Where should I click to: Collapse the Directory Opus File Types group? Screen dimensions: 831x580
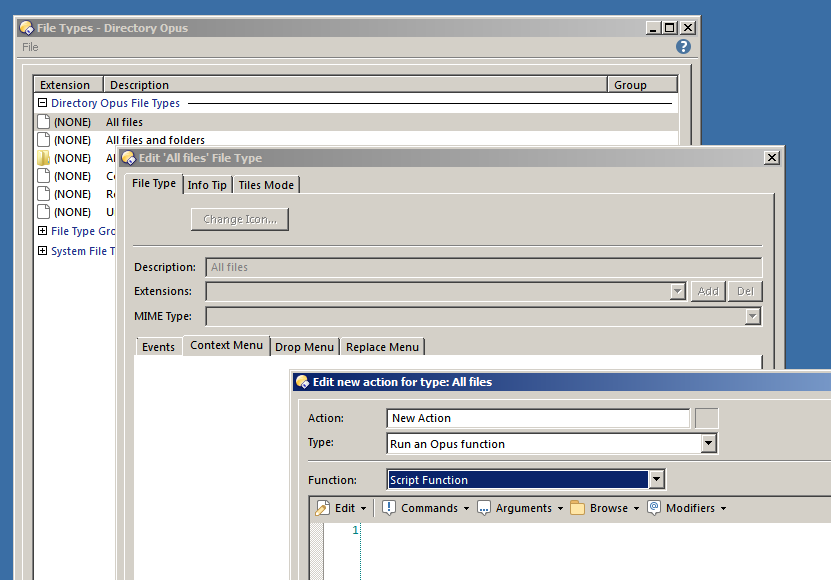tap(42, 102)
